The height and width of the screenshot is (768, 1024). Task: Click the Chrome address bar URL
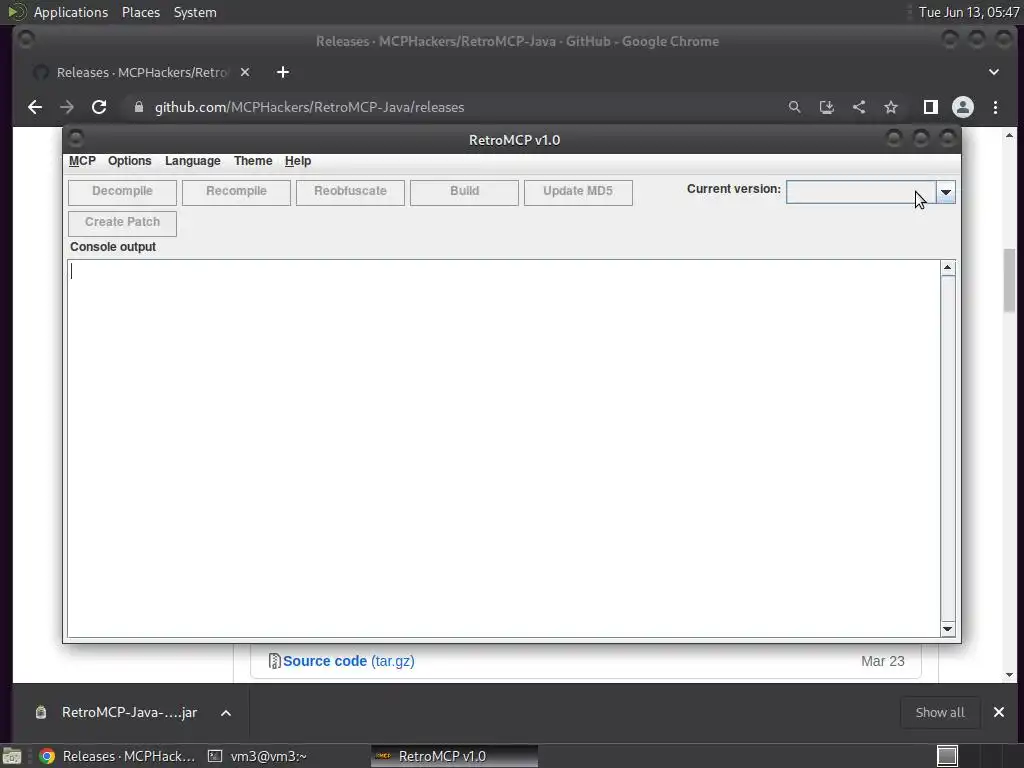pyautogui.click(x=310, y=107)
